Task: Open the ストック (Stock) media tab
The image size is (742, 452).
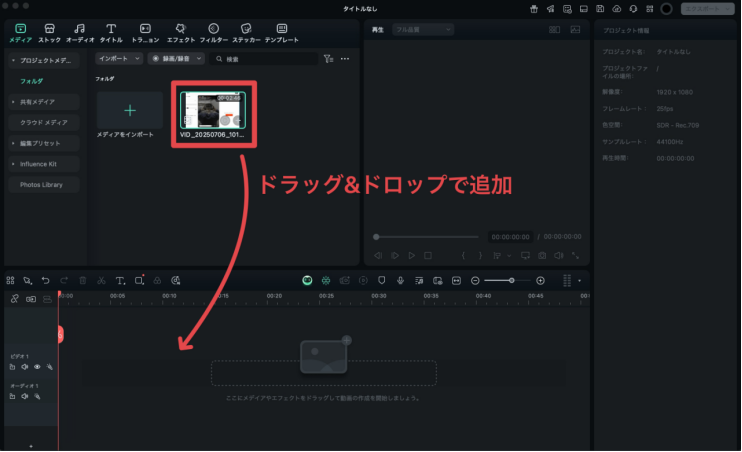Action: click(x=49, y=32)
